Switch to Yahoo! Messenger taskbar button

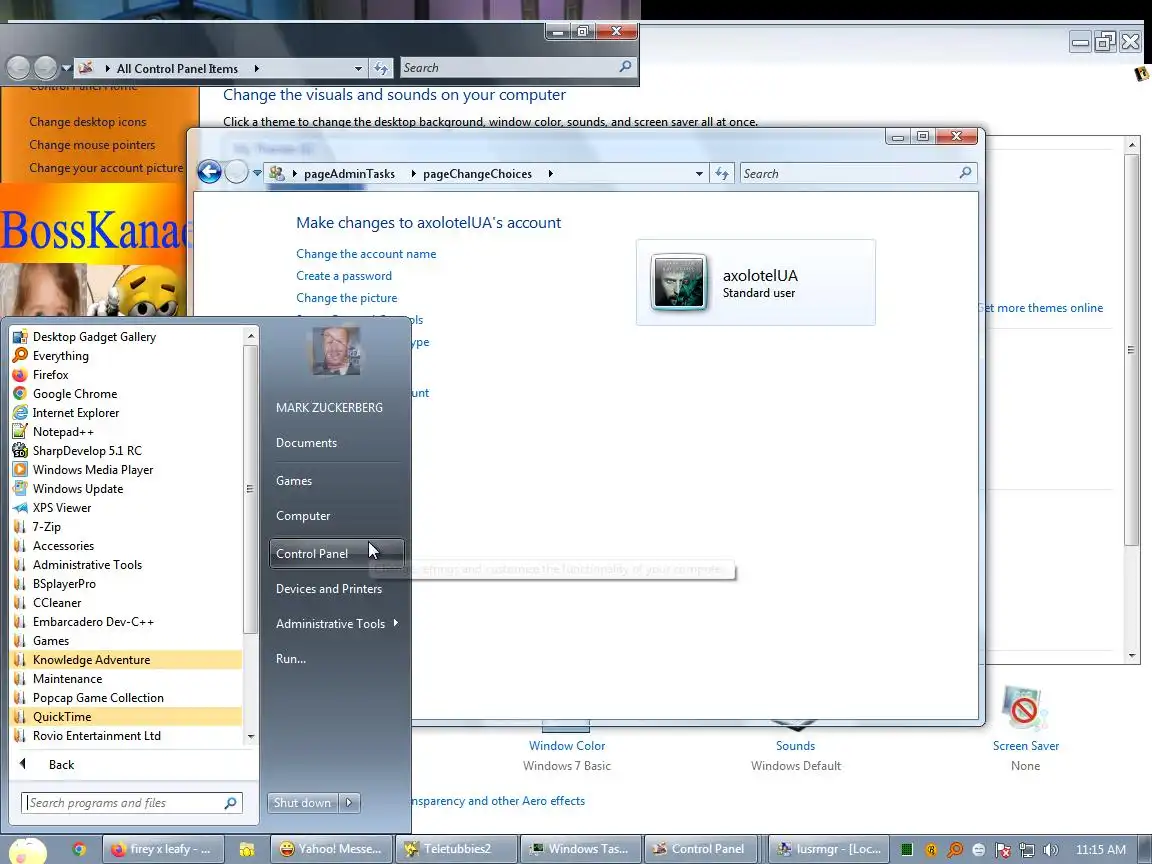click(x=331, y=849)
